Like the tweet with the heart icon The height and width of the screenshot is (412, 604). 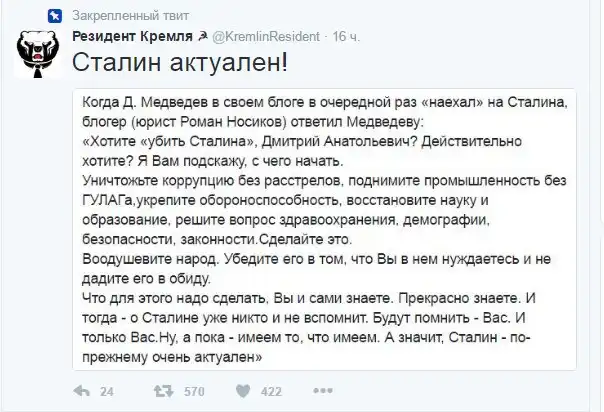point(241,392)
